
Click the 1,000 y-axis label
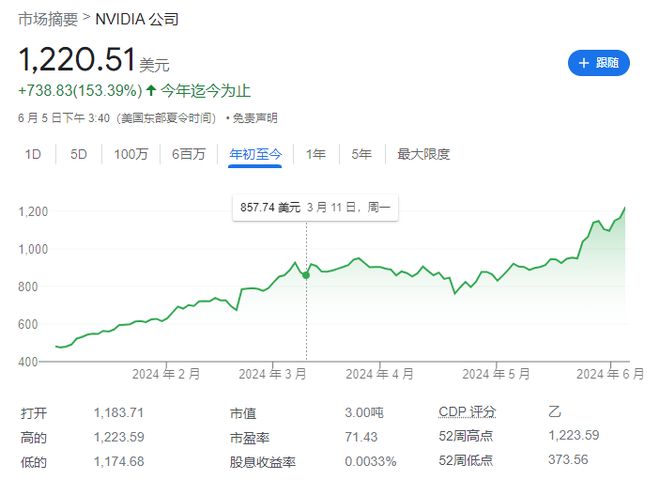[x=33, y=249]
